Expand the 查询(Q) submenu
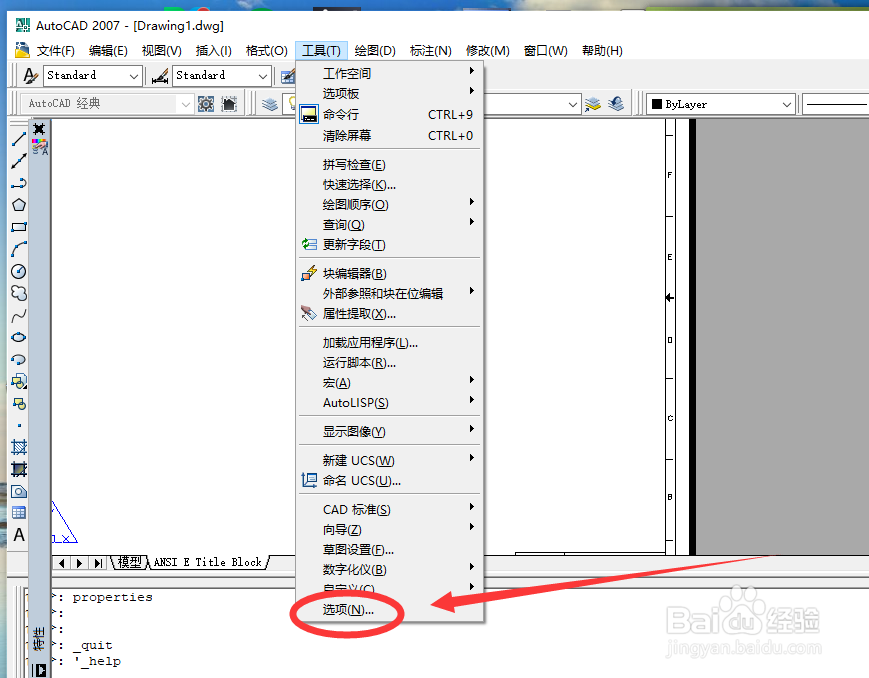Viewport: 869px width, 678px height. pos(390,225)
